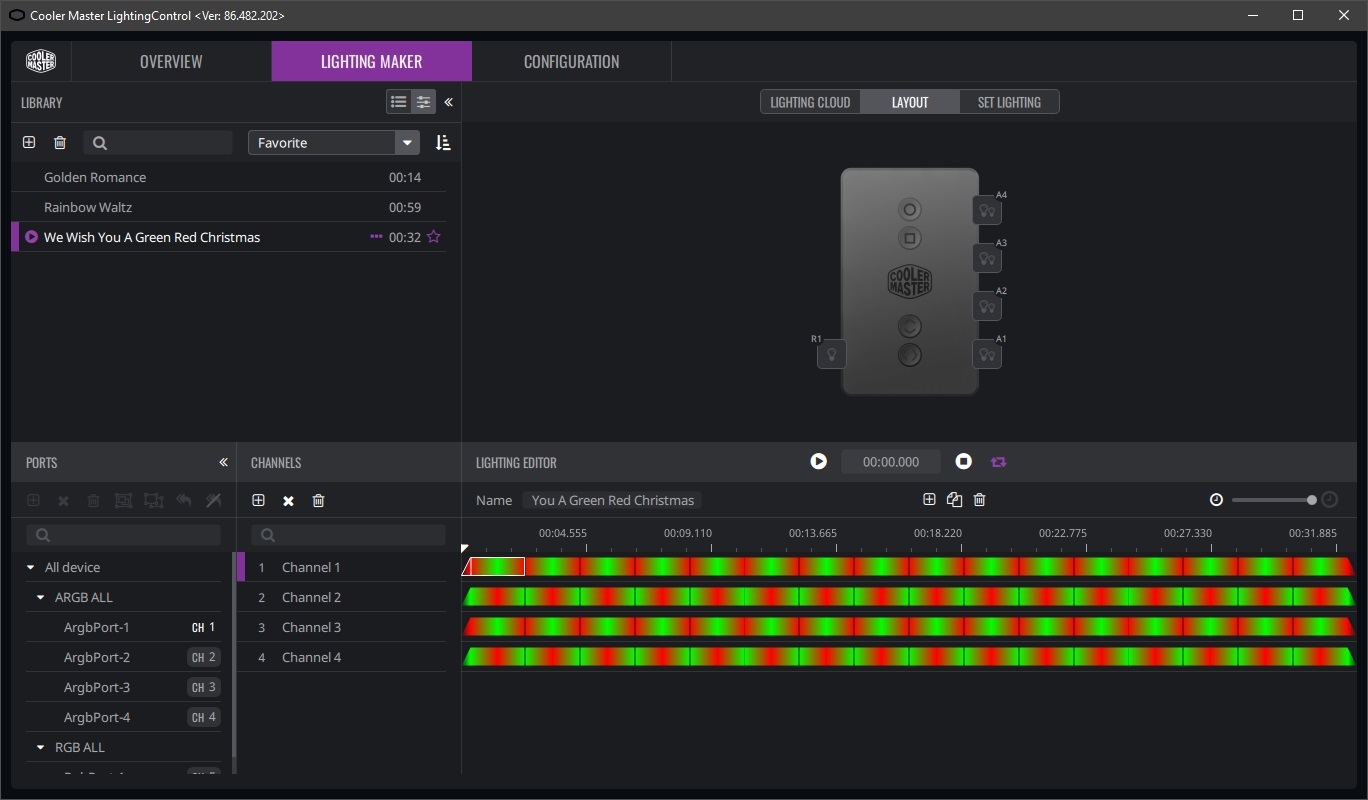Toggle loop playback
This screenshot has height=800, width=1368.
coord(998,462)
